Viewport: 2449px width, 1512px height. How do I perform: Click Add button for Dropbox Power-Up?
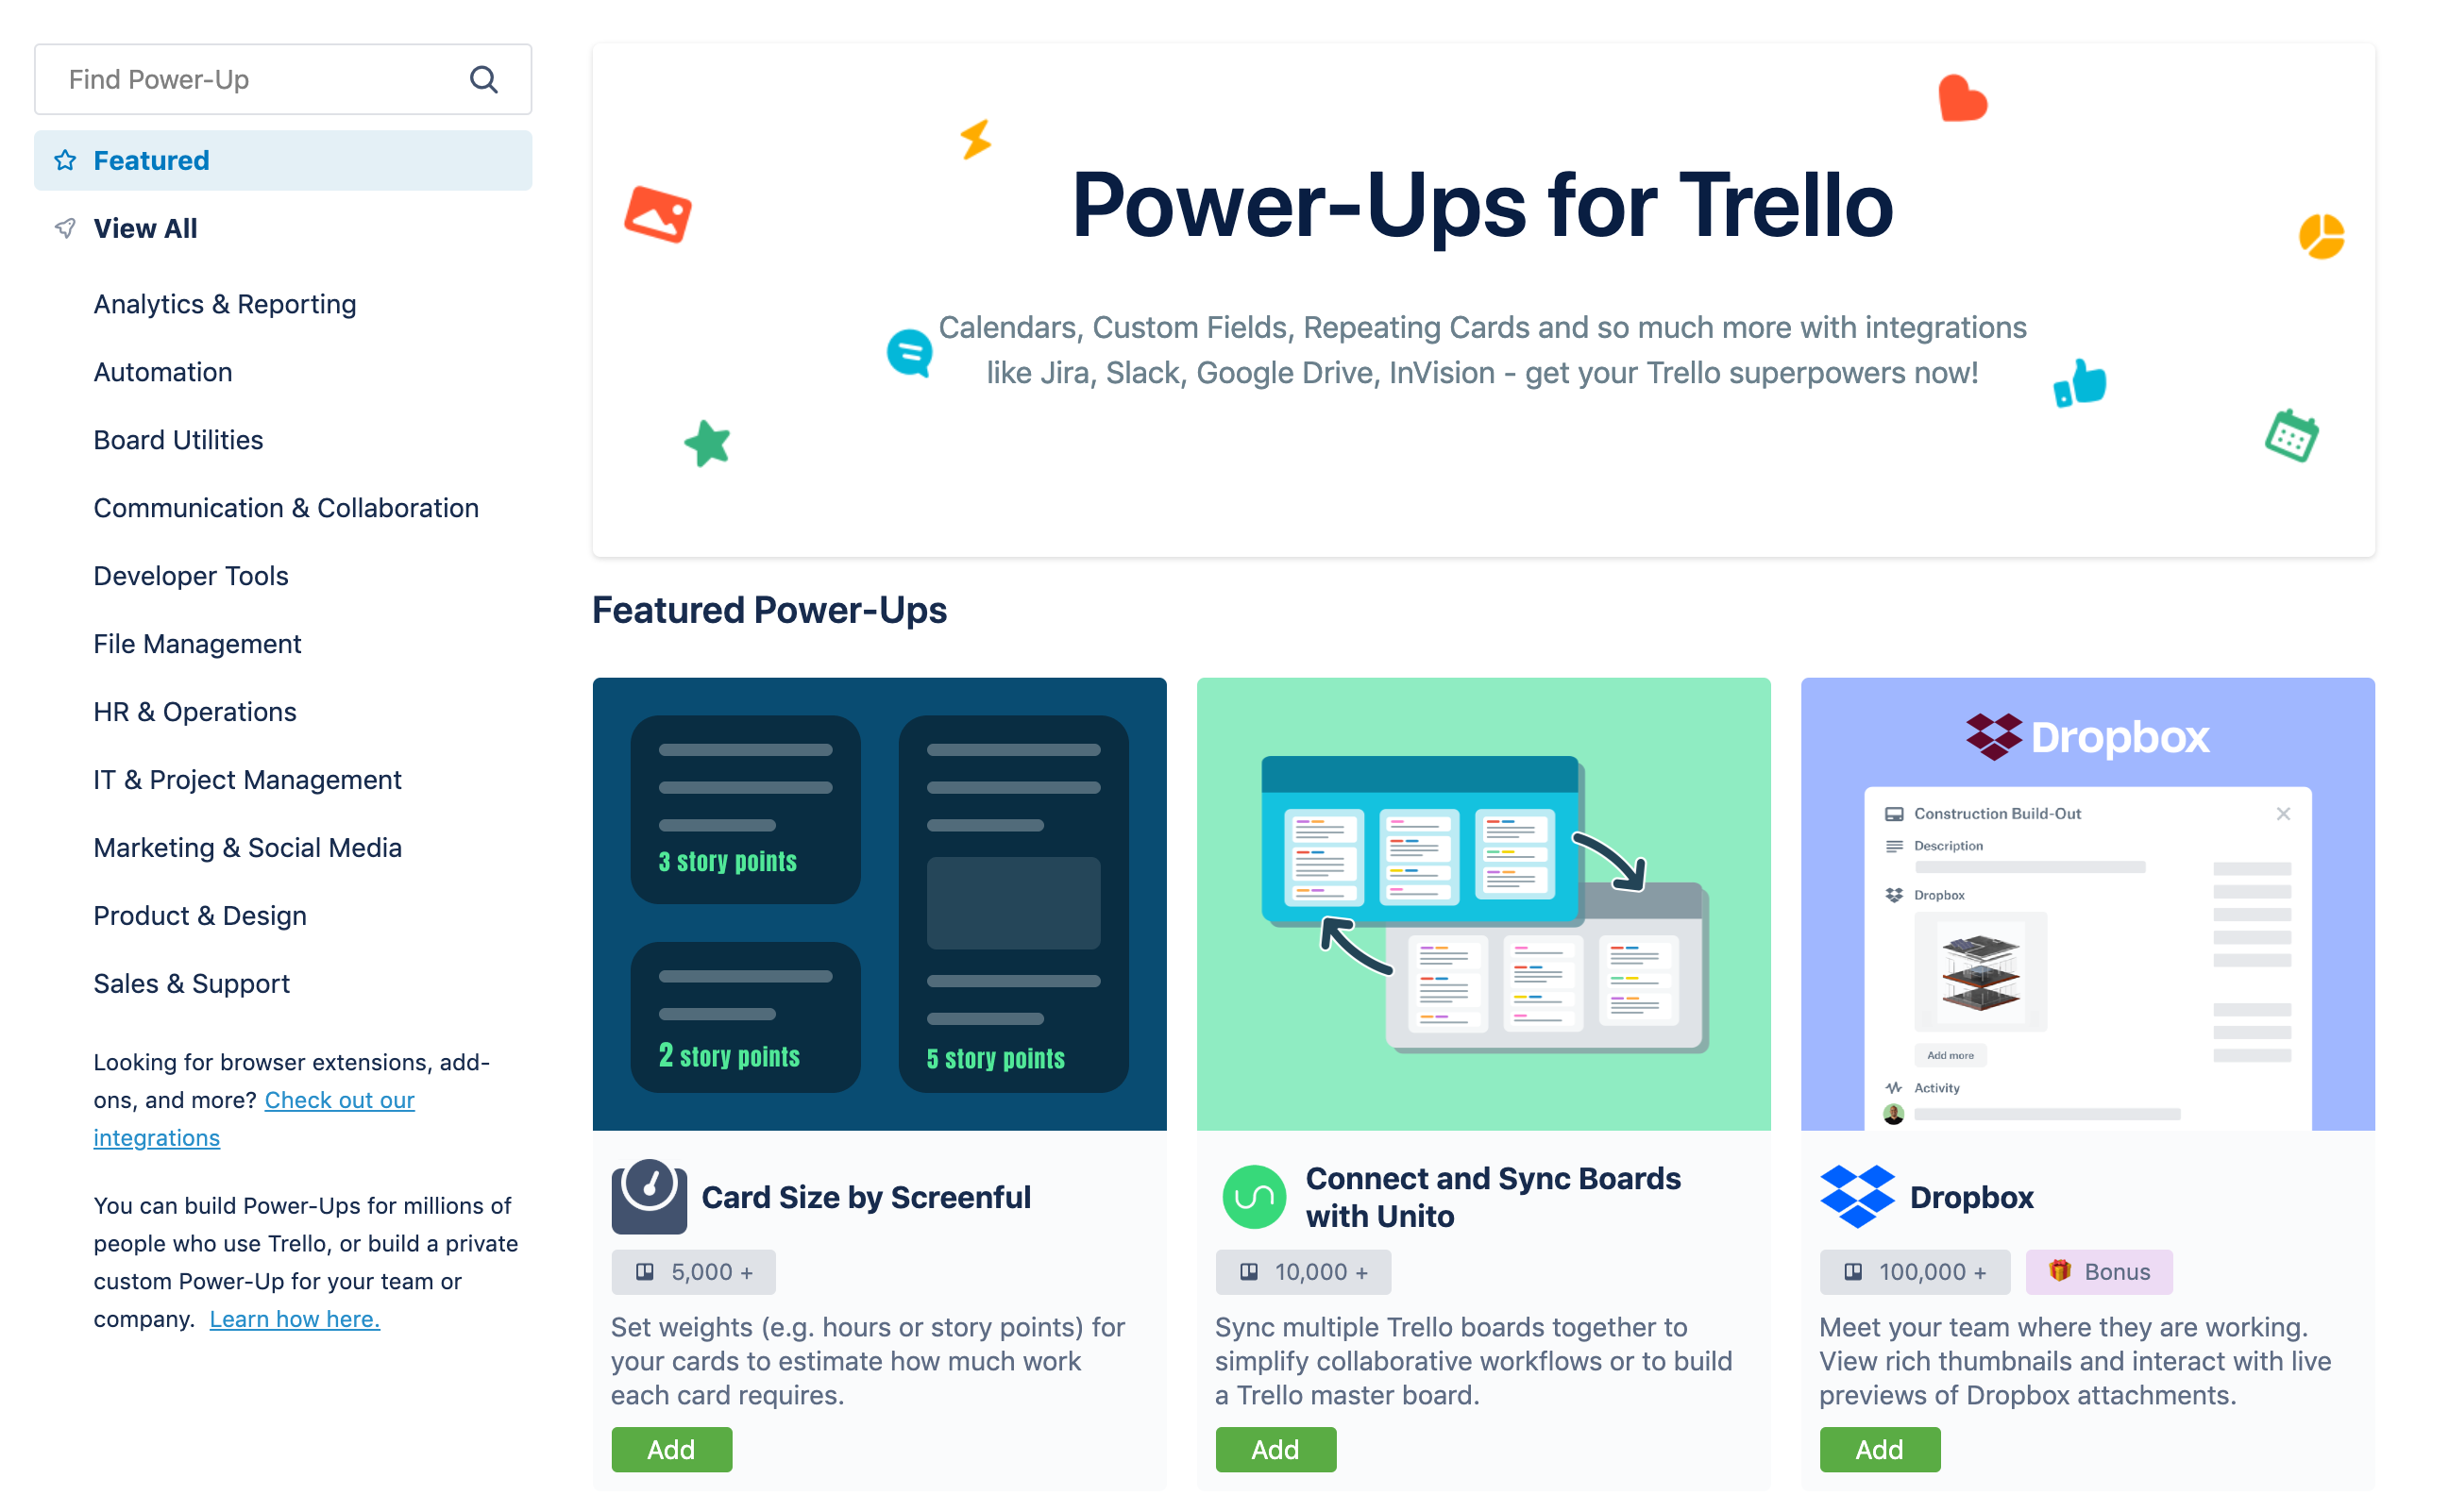point(1877,1451)
